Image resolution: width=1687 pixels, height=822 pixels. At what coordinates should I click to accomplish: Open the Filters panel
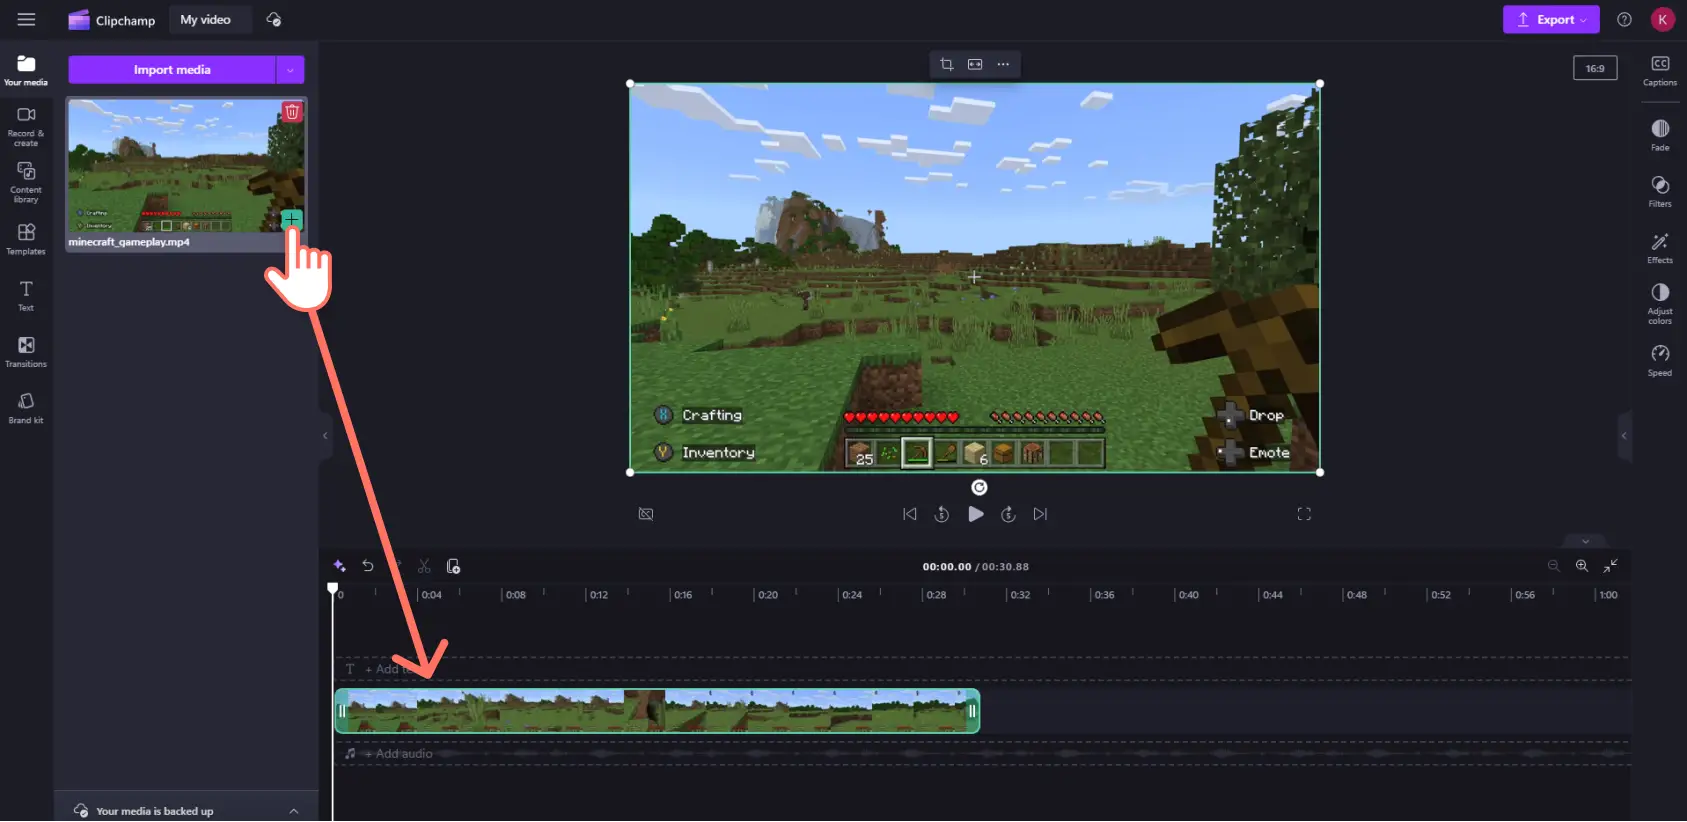pyautogui.click(x=1660, y=191)
